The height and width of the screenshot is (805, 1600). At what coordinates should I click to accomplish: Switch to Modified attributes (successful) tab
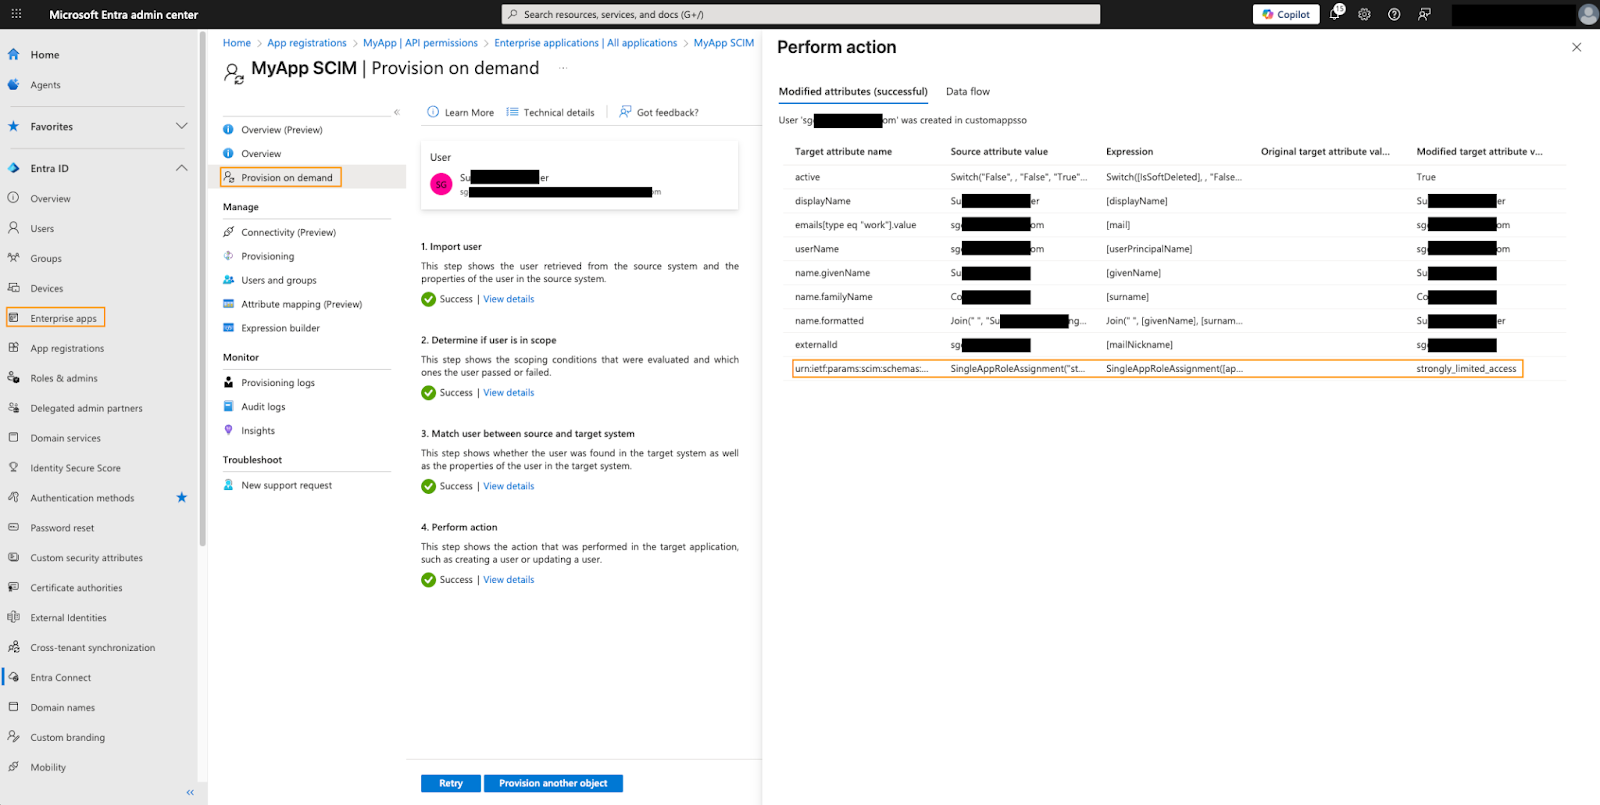[853, 92]
